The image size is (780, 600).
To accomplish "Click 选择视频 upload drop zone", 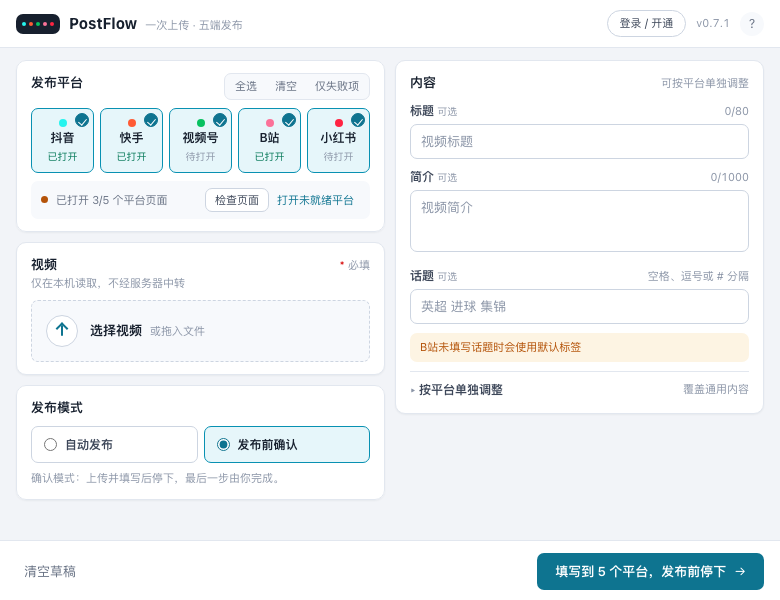I will pyautogui.click(x=200, y=331).
